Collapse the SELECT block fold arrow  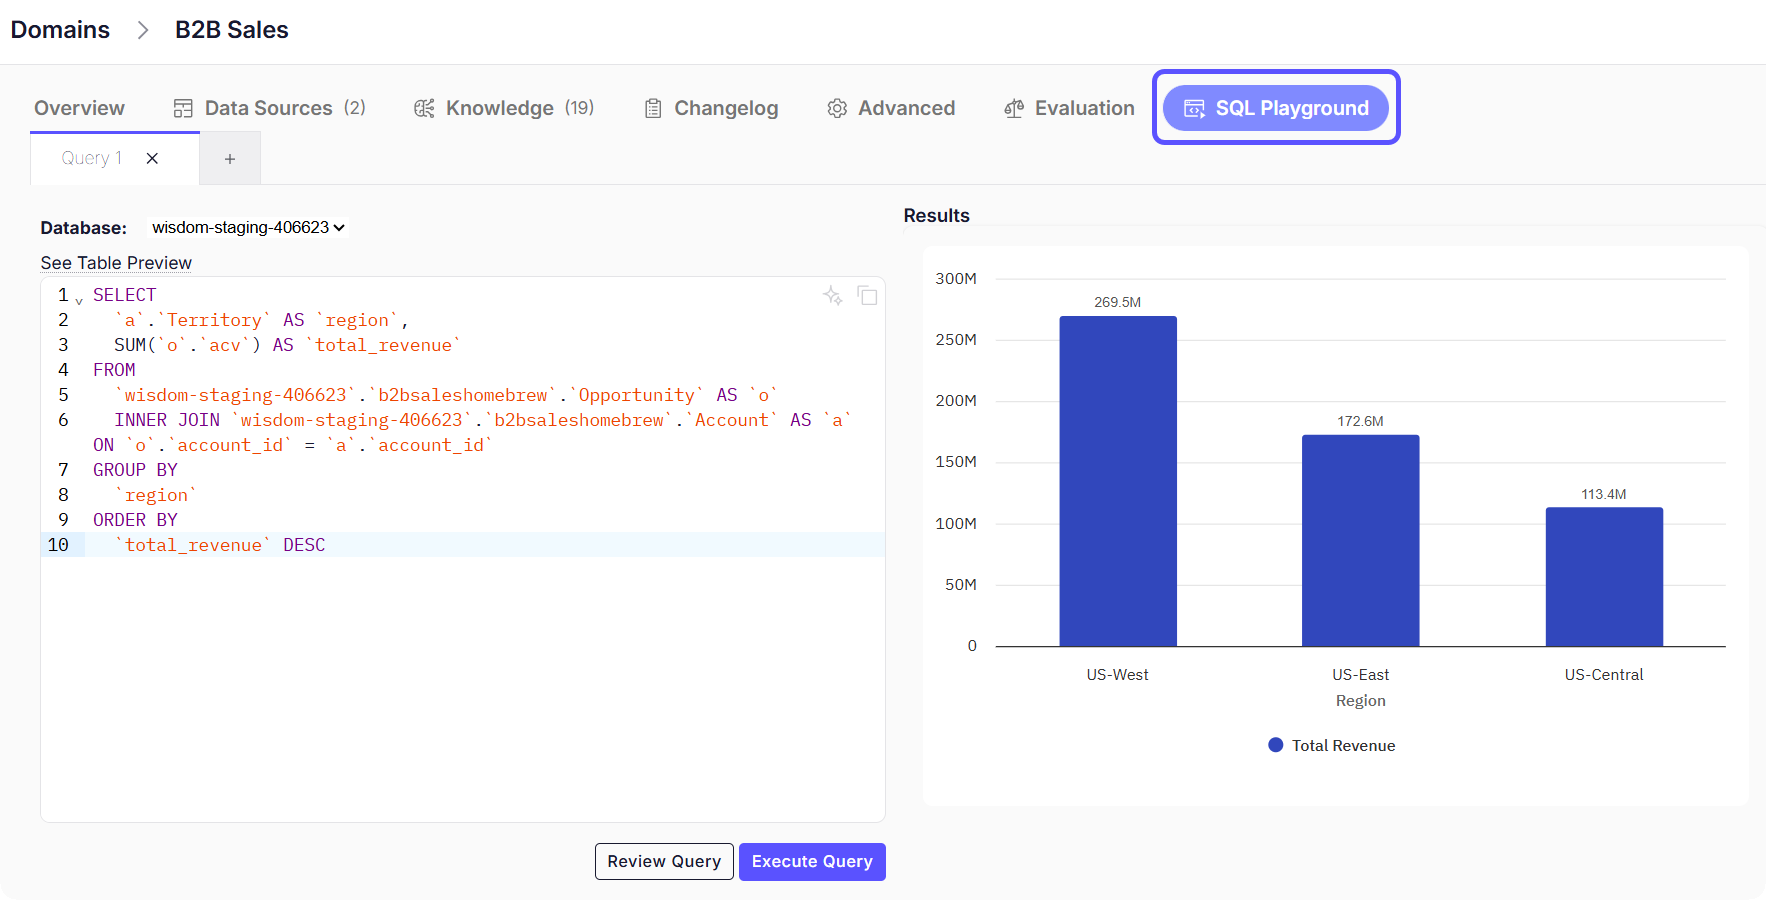[79, 299]
